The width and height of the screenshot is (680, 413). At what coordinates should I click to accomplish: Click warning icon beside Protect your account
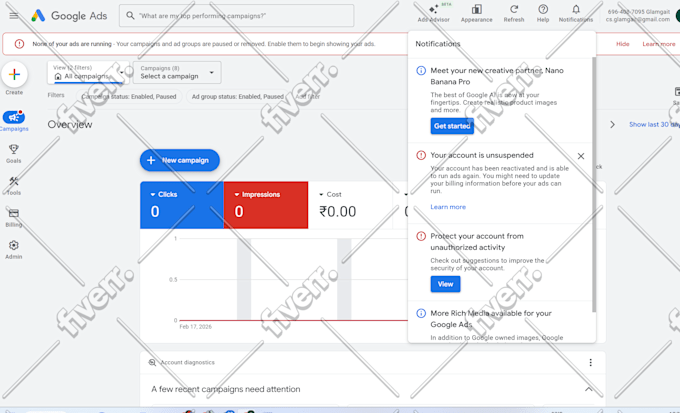421,236
